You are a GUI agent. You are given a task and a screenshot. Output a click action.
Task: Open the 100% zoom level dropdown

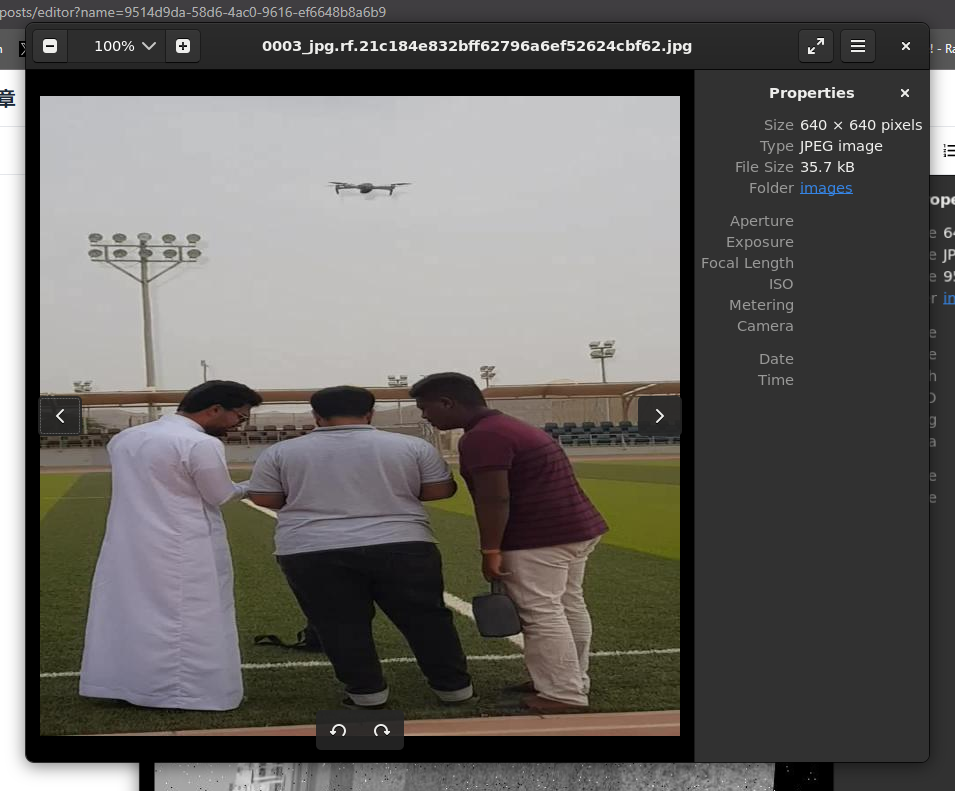tap(125, 46)
